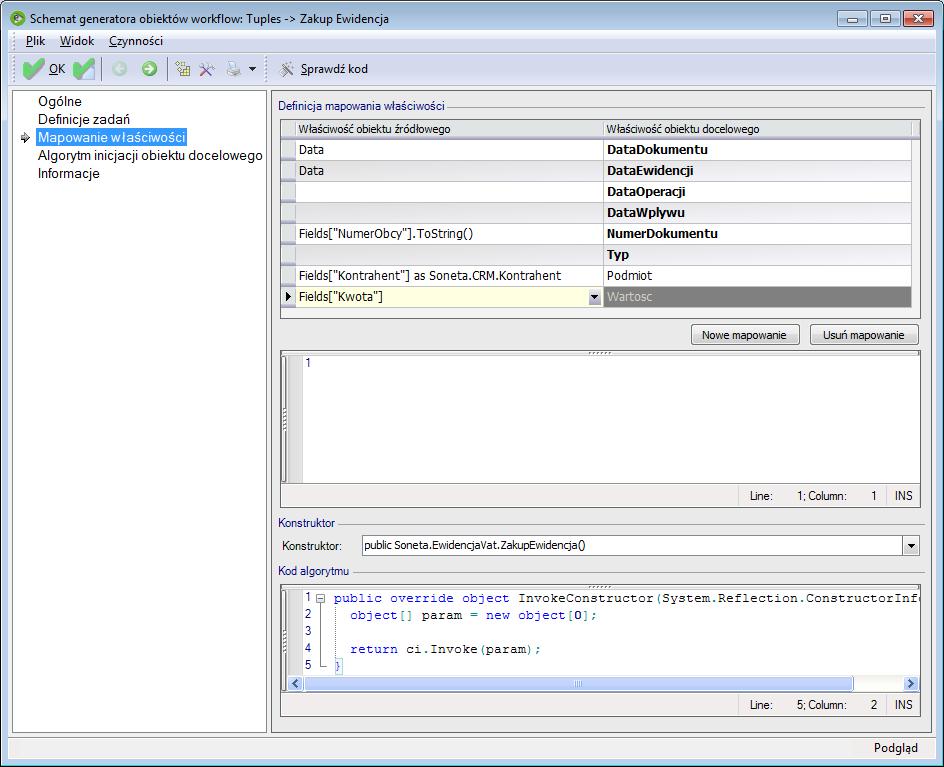The width and height of the screenshot is (944, 767).
Task: Click code line return ci.Invoke(param);
Action: click(446, 650)
